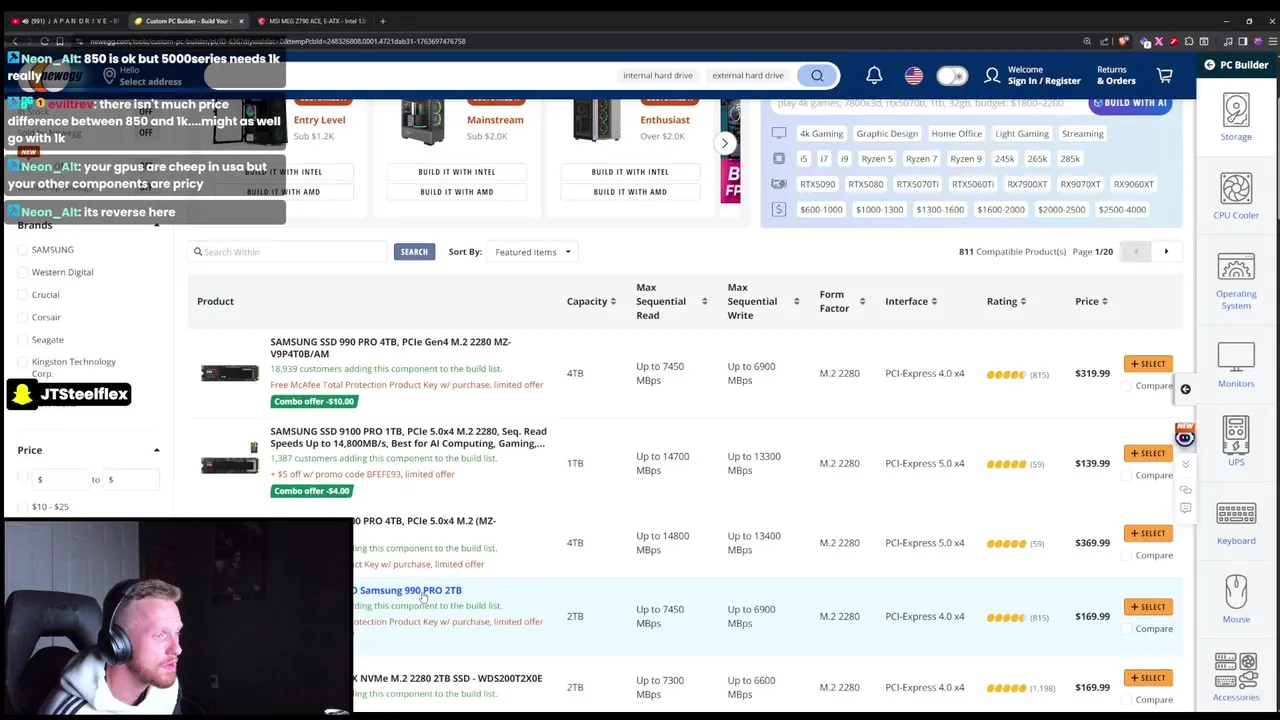
Task: Check the Seagate brand filter
Action: pos(23,340)
